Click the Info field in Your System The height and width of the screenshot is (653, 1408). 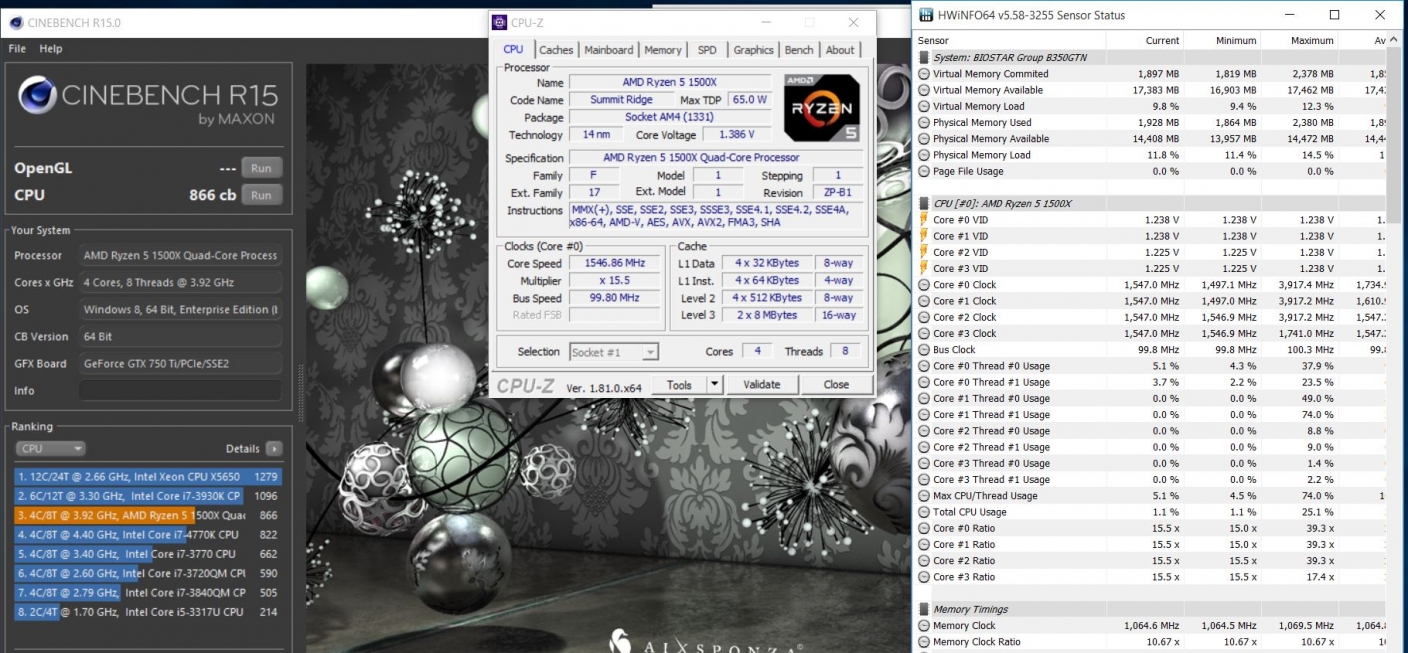[x=180, y=390]
